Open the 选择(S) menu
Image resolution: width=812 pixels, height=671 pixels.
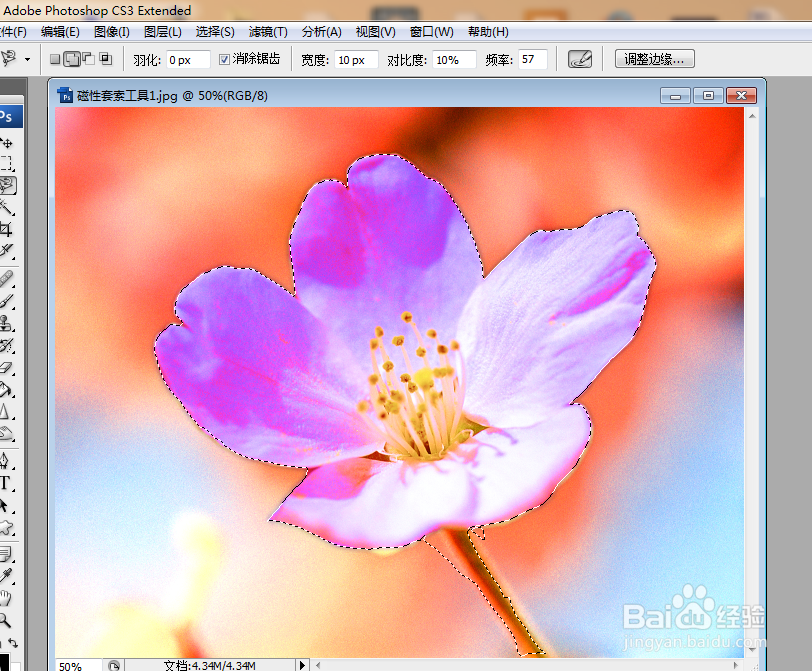click(215, 32)
